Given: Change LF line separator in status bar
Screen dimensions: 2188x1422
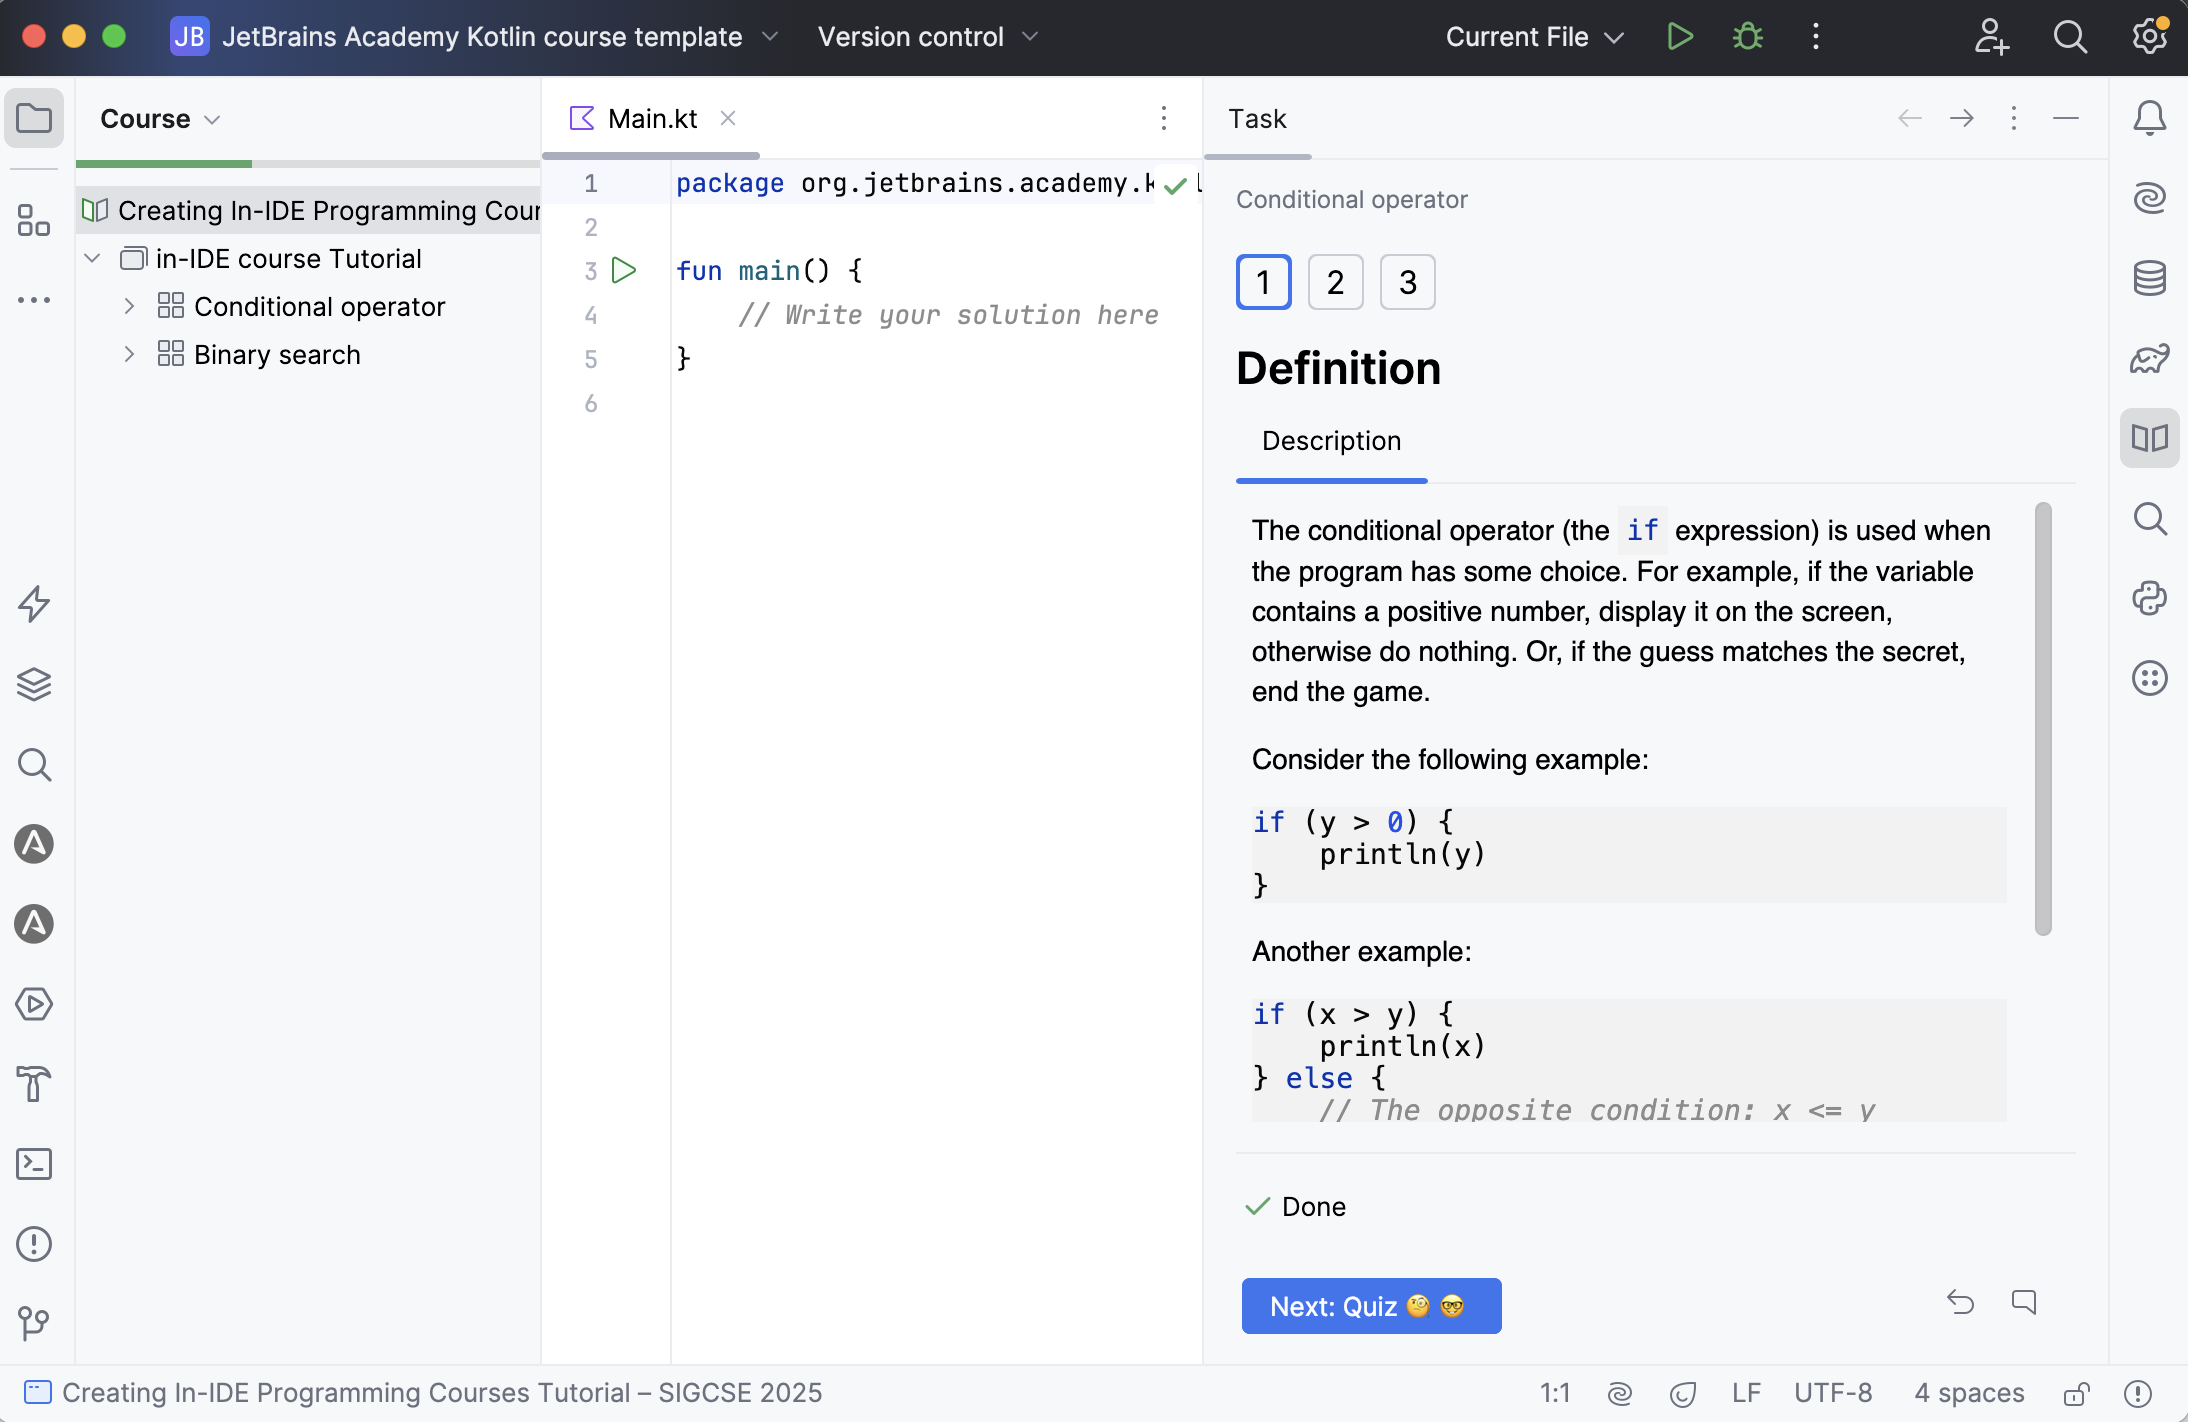Looking at the screenshot, I should point(1746,1393).
